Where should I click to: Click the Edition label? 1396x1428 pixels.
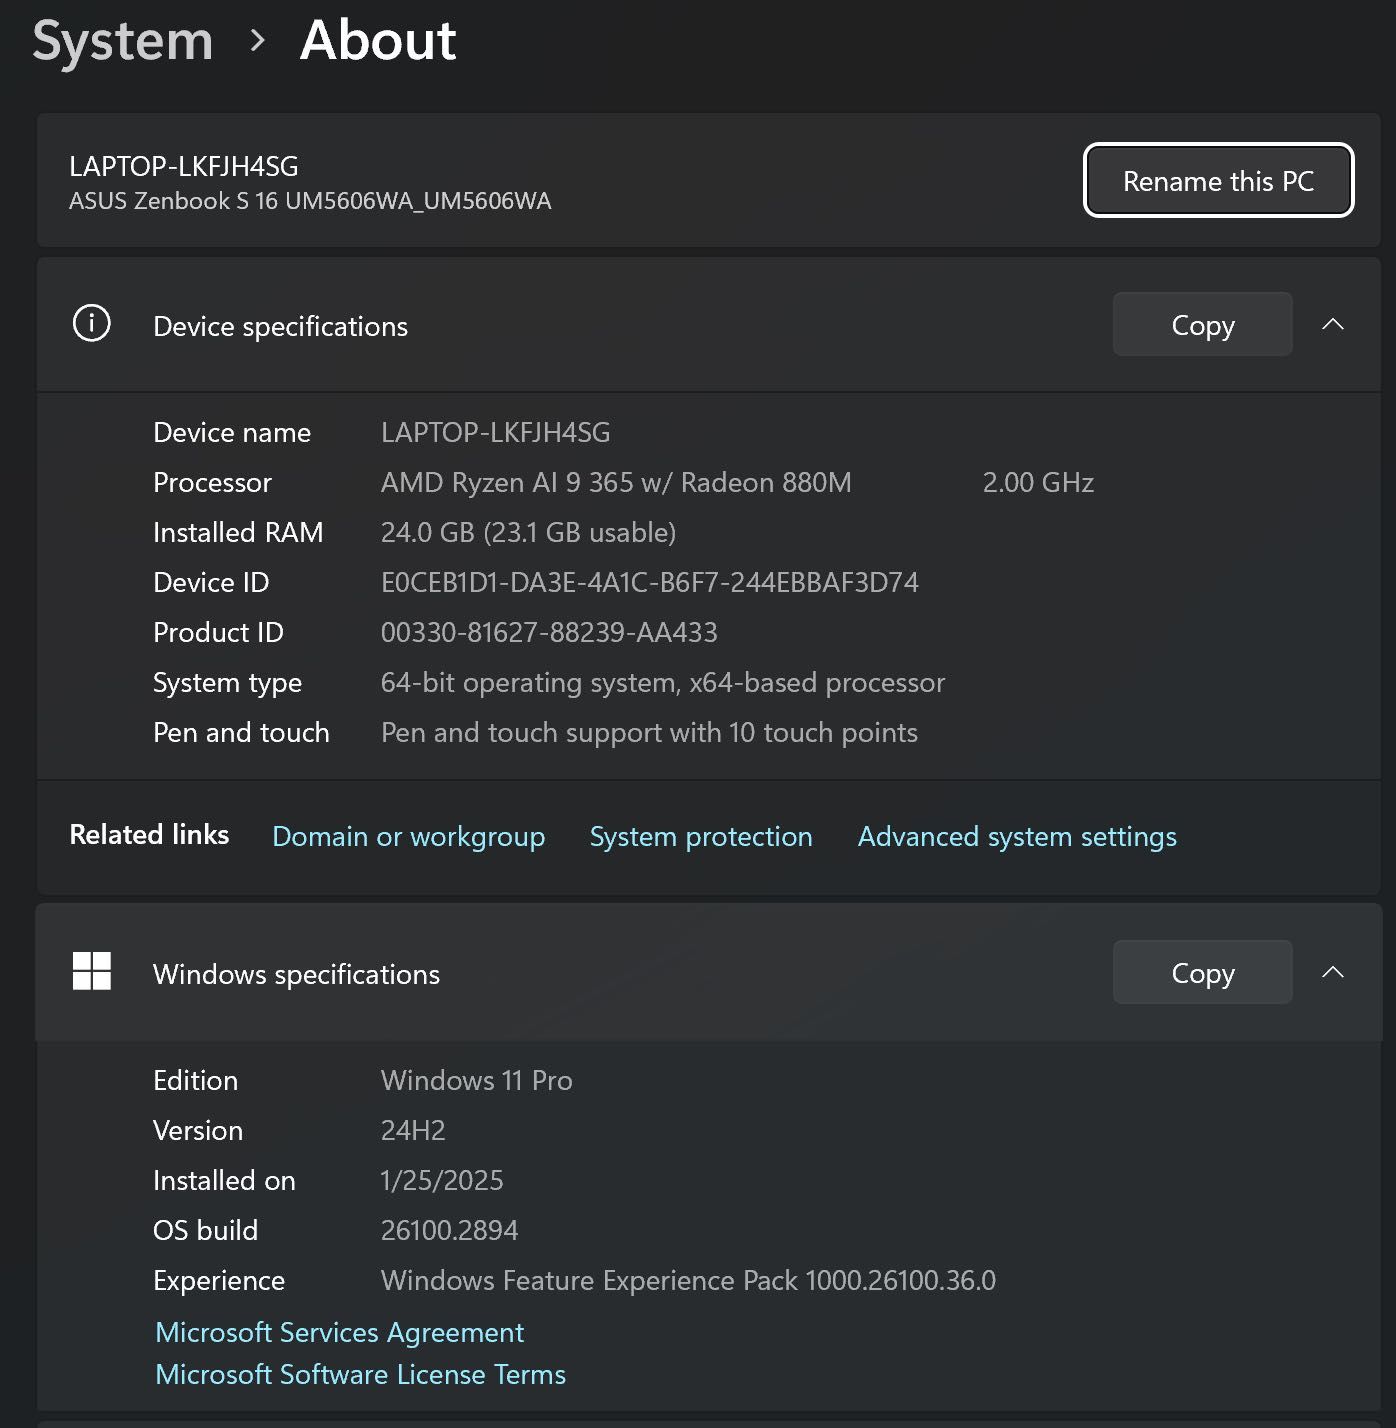(195, 1080)
